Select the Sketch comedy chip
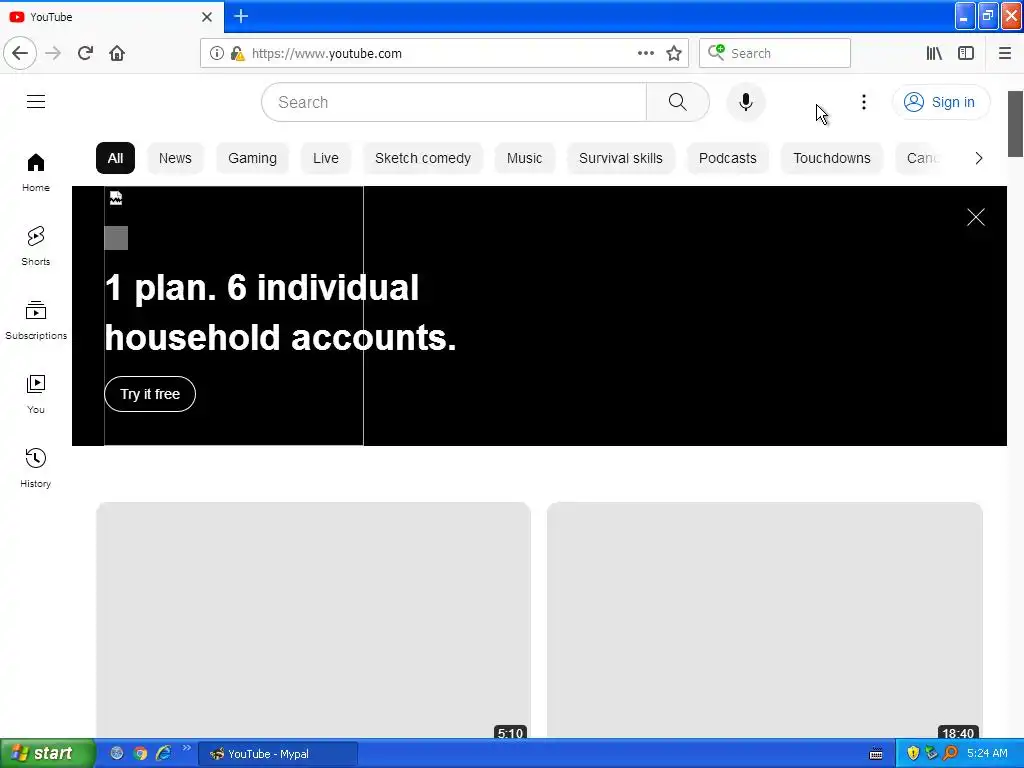Viewport: 1024px width, 768px height. click(423, 158)
